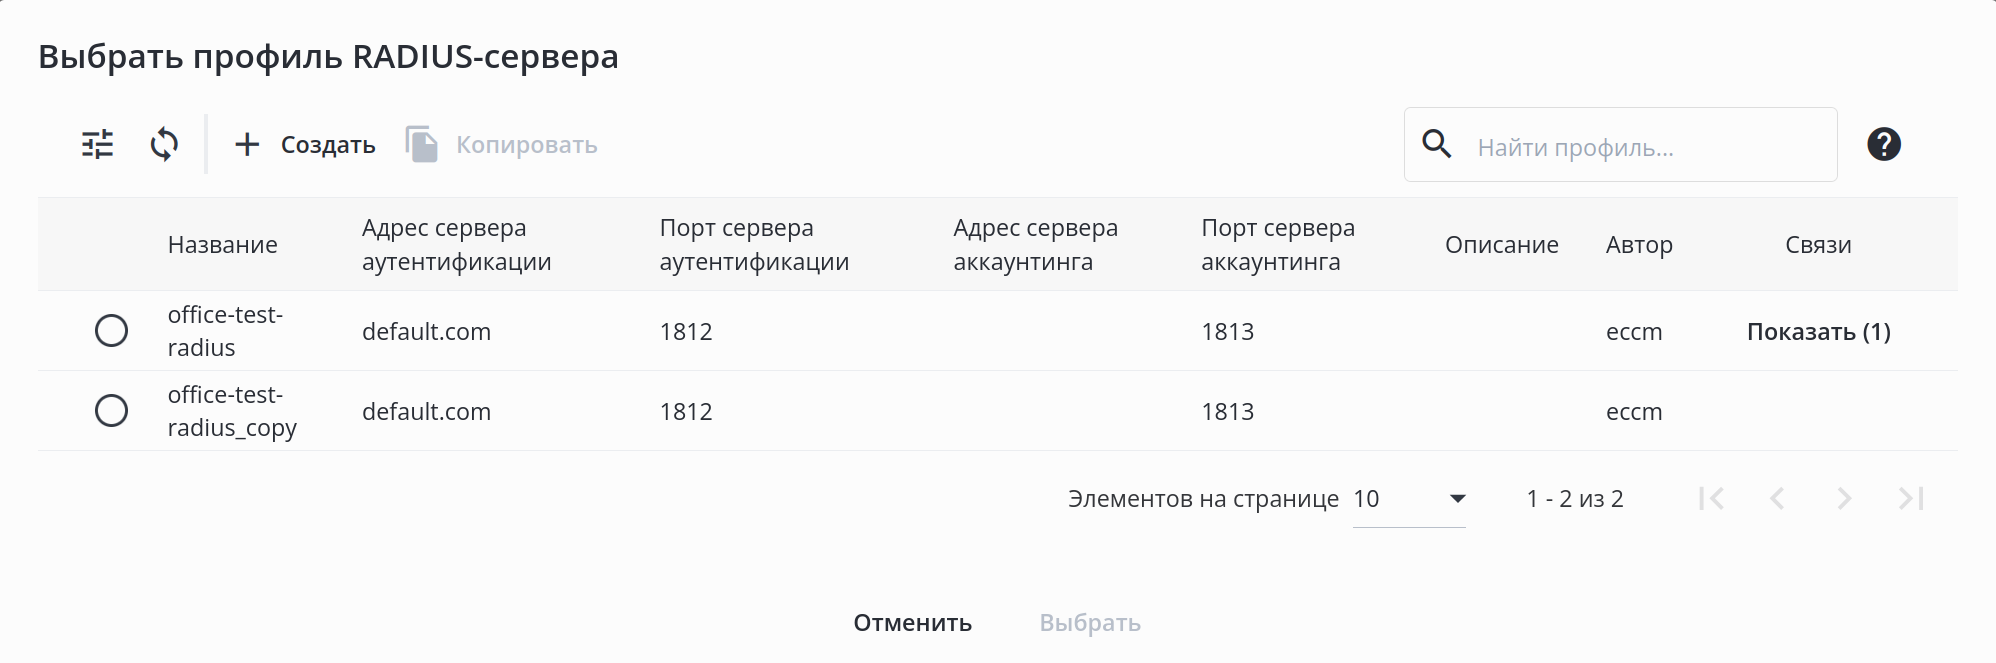Open the table filter settings icon
Screen dimensions: 1996x663
click(97, 145)
